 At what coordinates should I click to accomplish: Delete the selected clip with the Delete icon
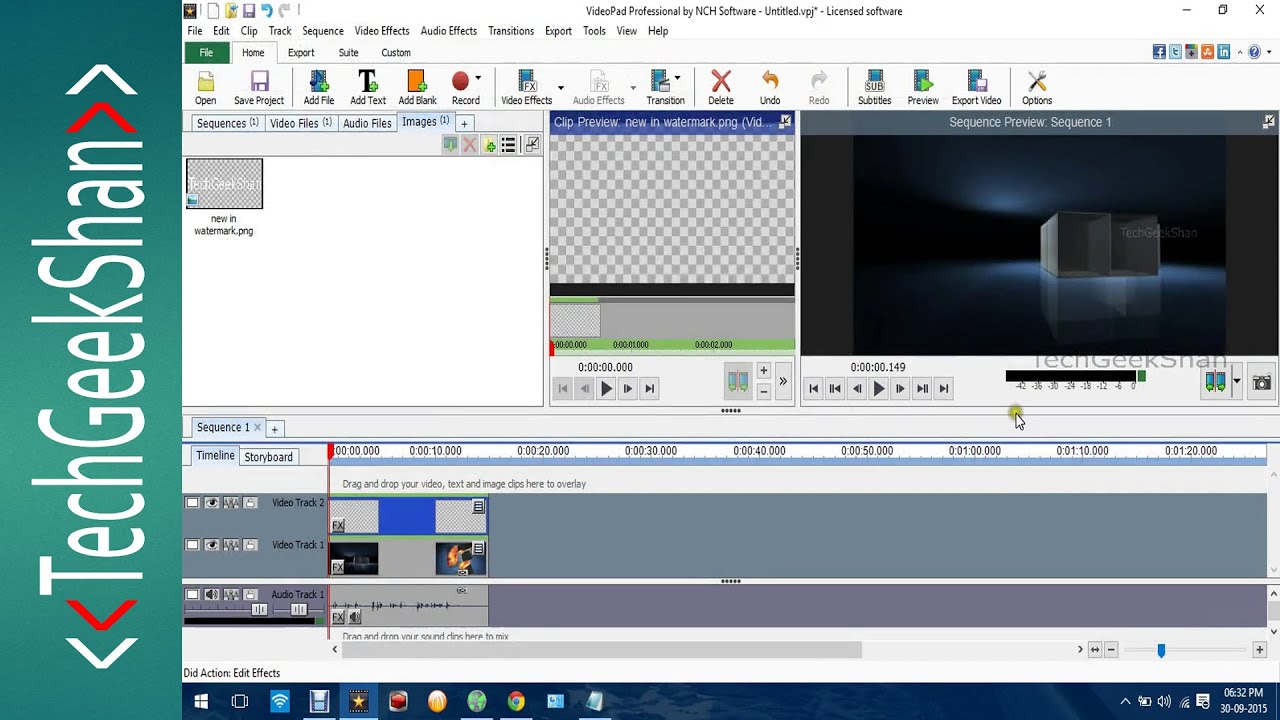(721, 88)
